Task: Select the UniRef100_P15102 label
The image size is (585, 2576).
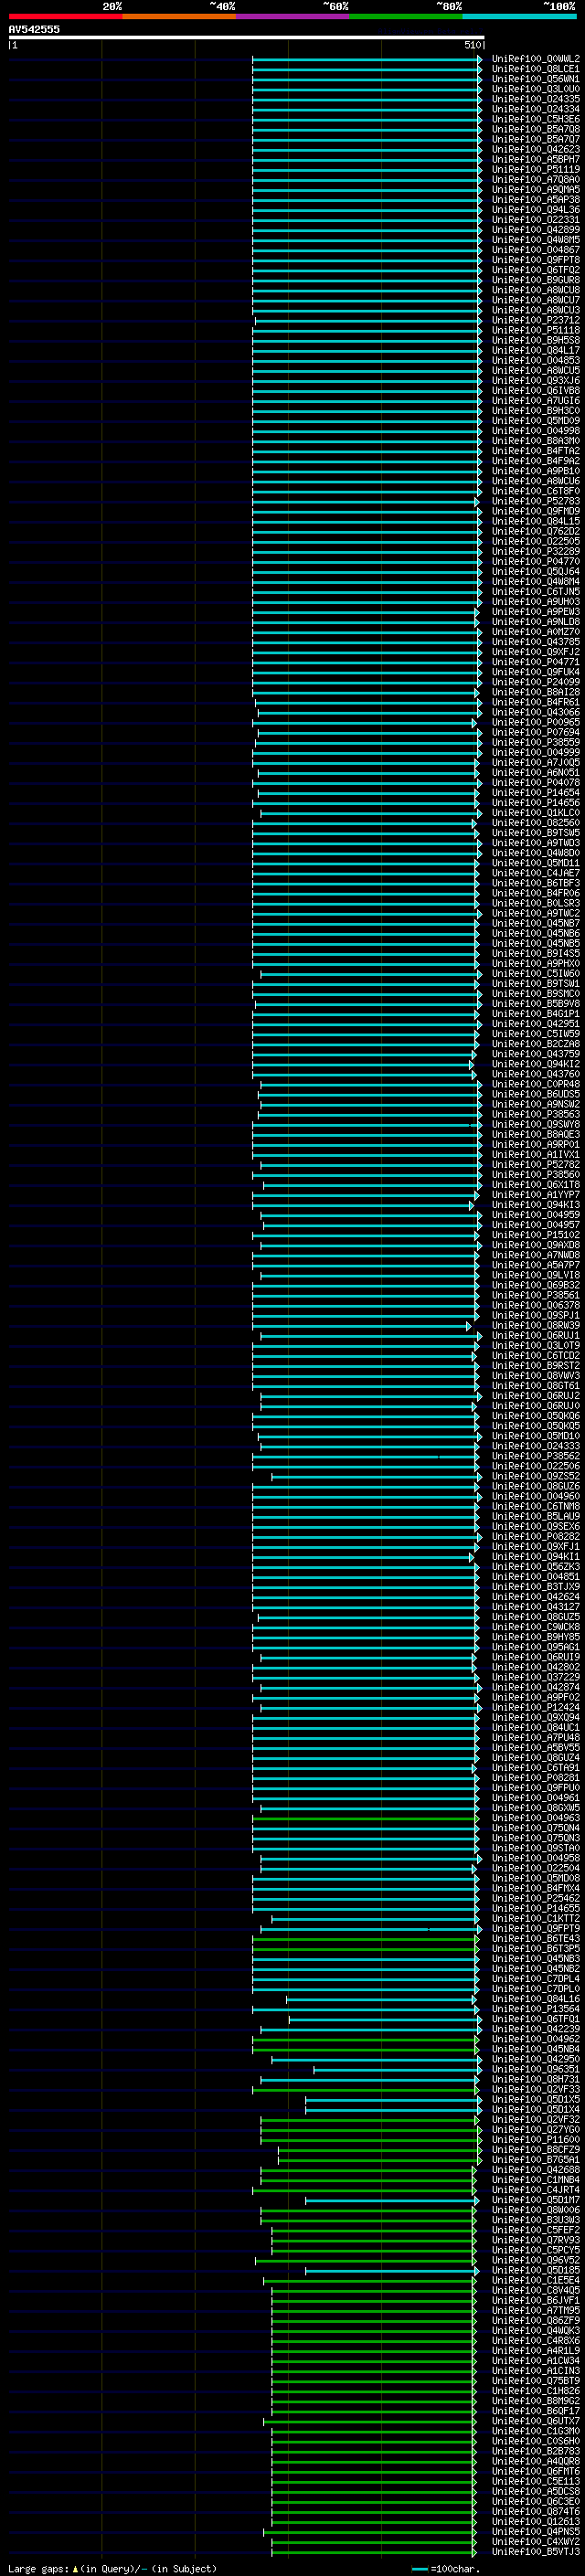Action: tap(535, 1235)
